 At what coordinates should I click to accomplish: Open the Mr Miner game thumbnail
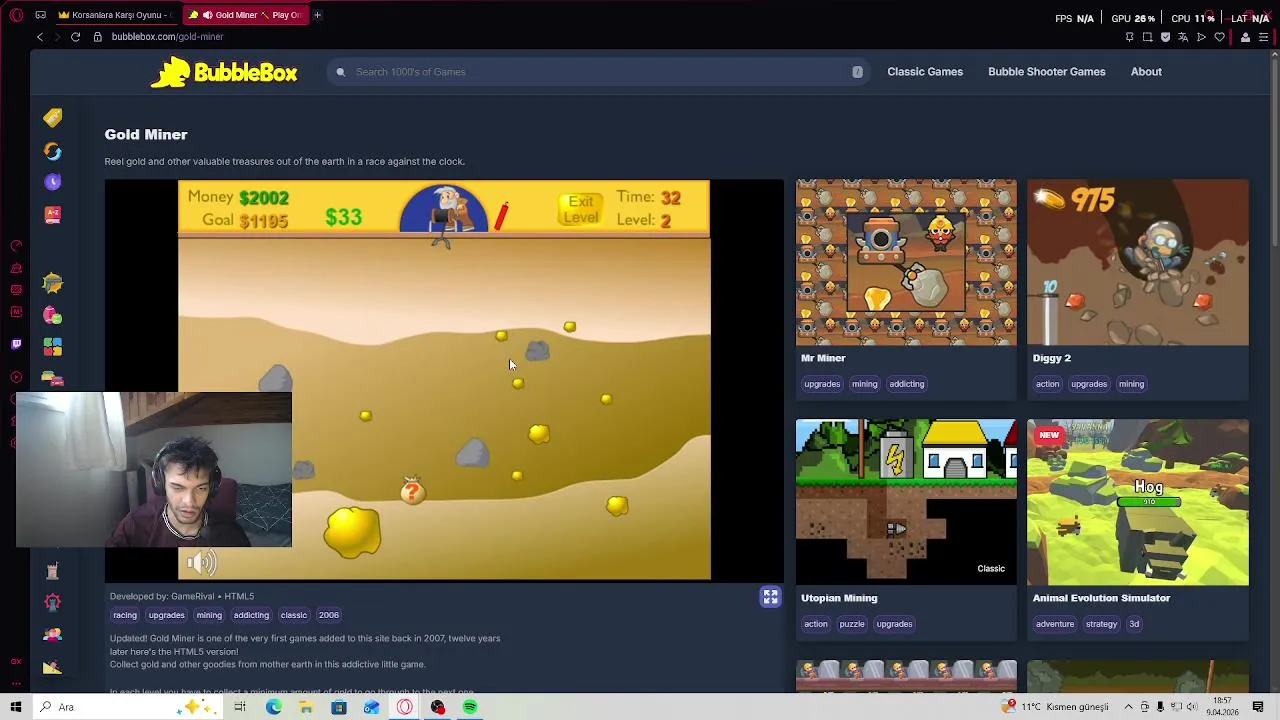pyautogui.click(x=906, y=262)
